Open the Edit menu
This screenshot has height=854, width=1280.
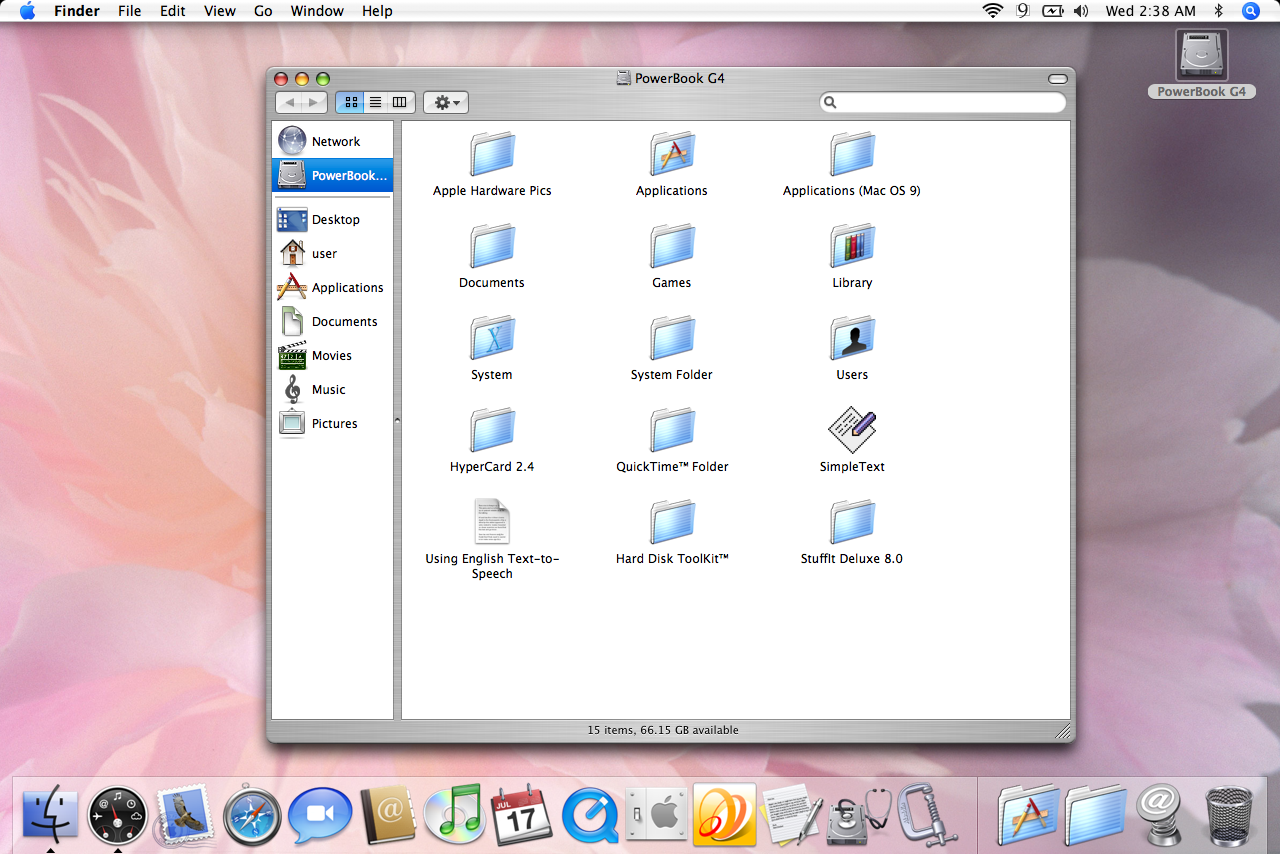point(172,11)
